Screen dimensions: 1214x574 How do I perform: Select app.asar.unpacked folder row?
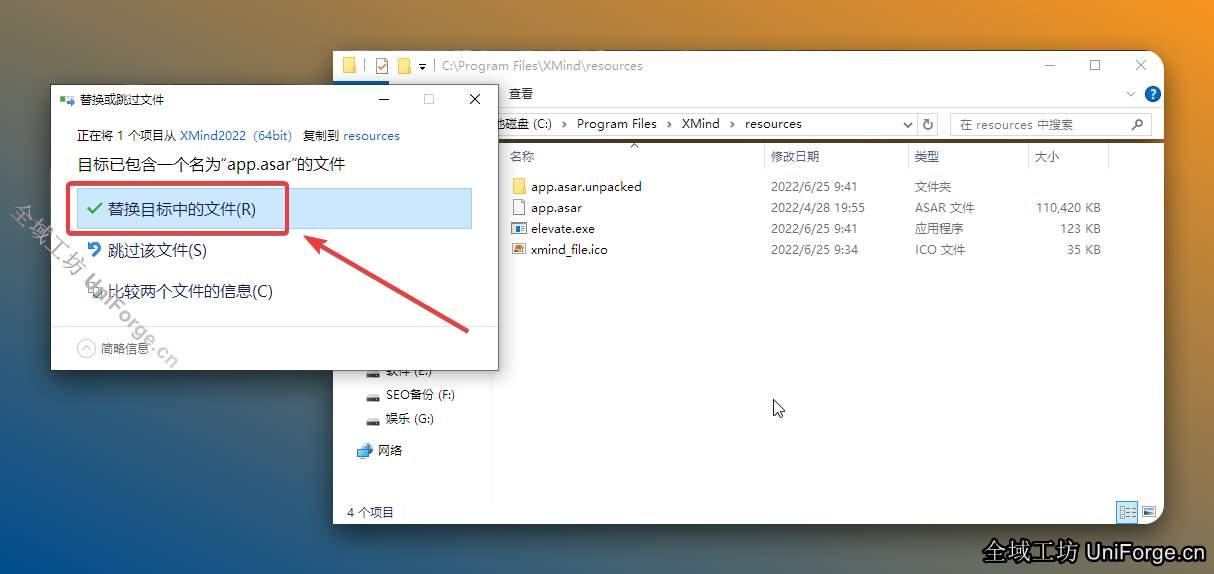click(x=807, y=187)
